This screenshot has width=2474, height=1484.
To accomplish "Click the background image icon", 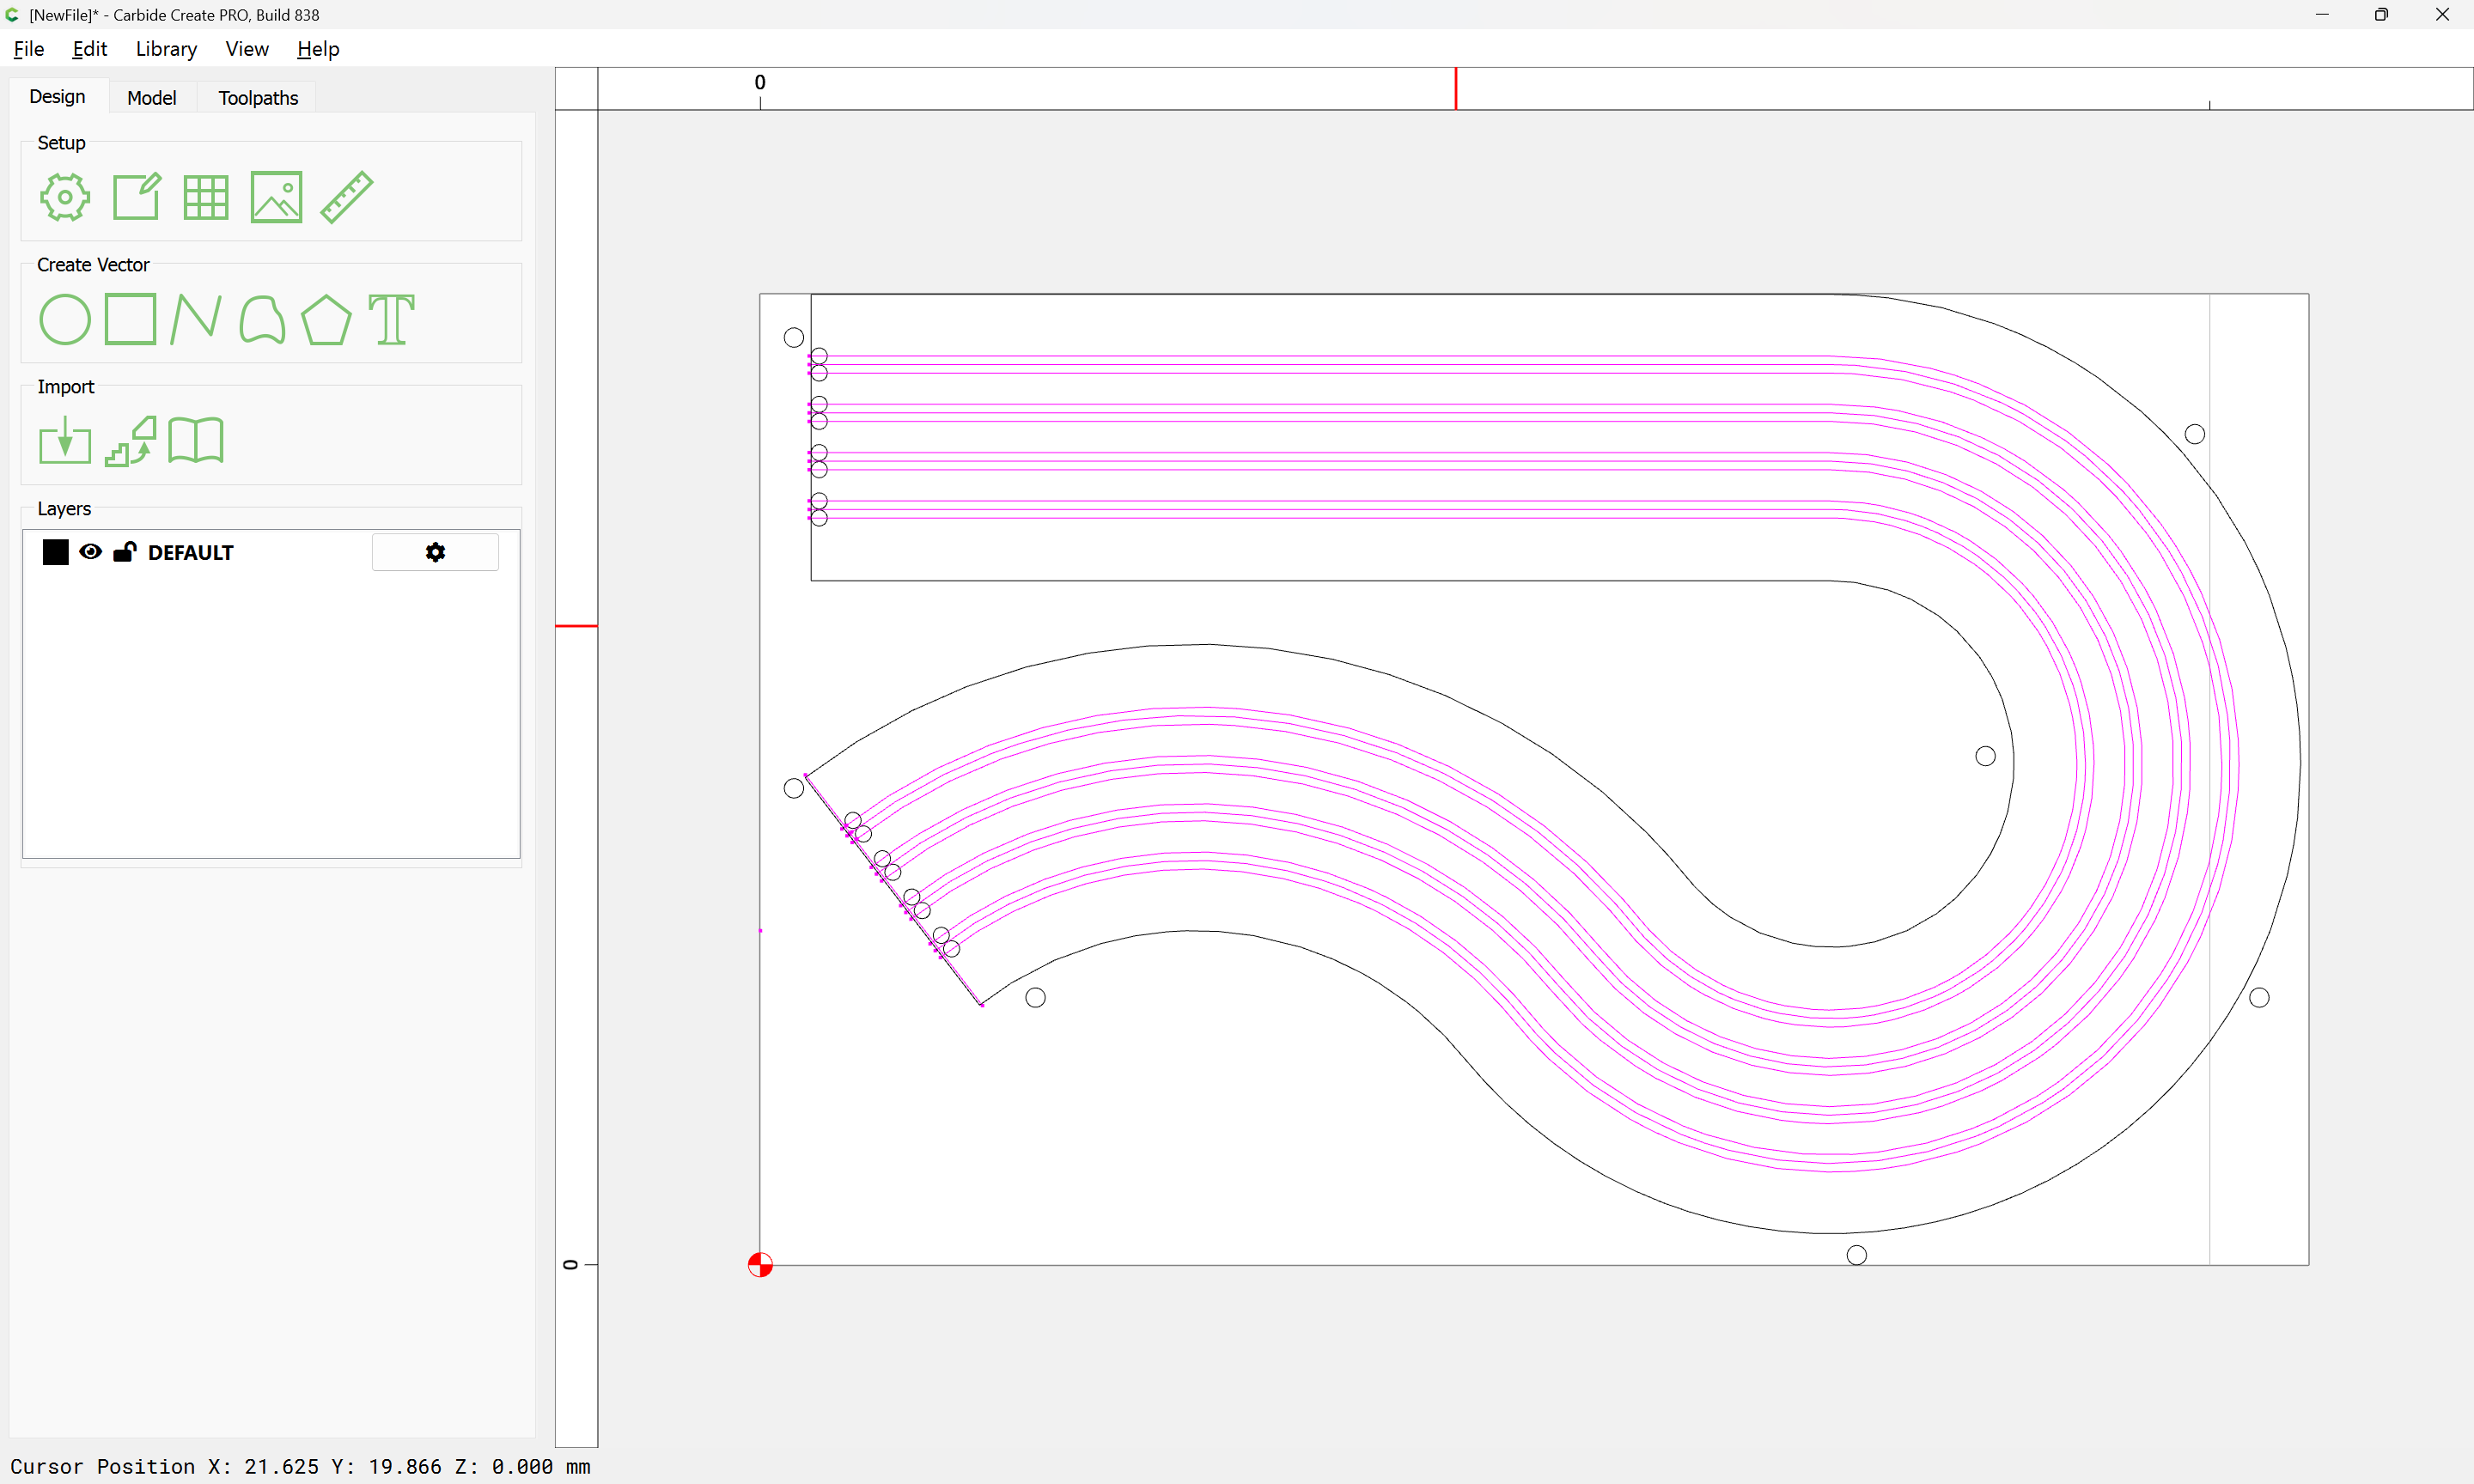I will (x=276, y=197).
